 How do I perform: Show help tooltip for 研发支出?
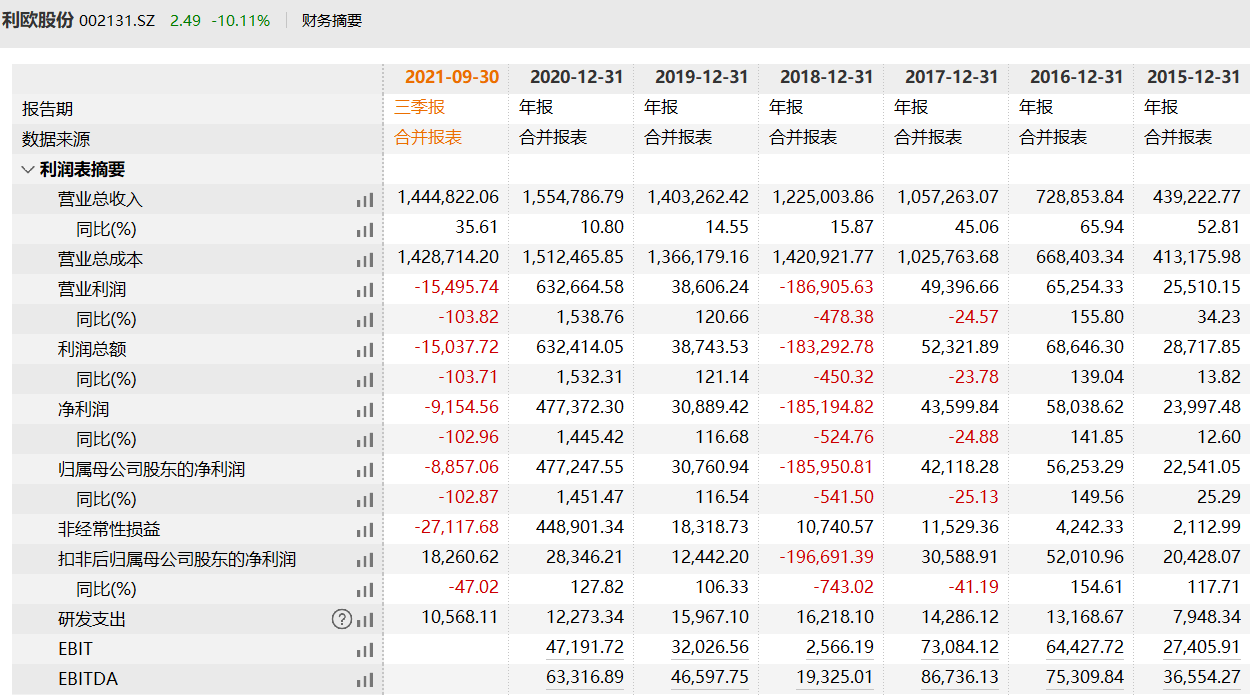tap(341, 619)
